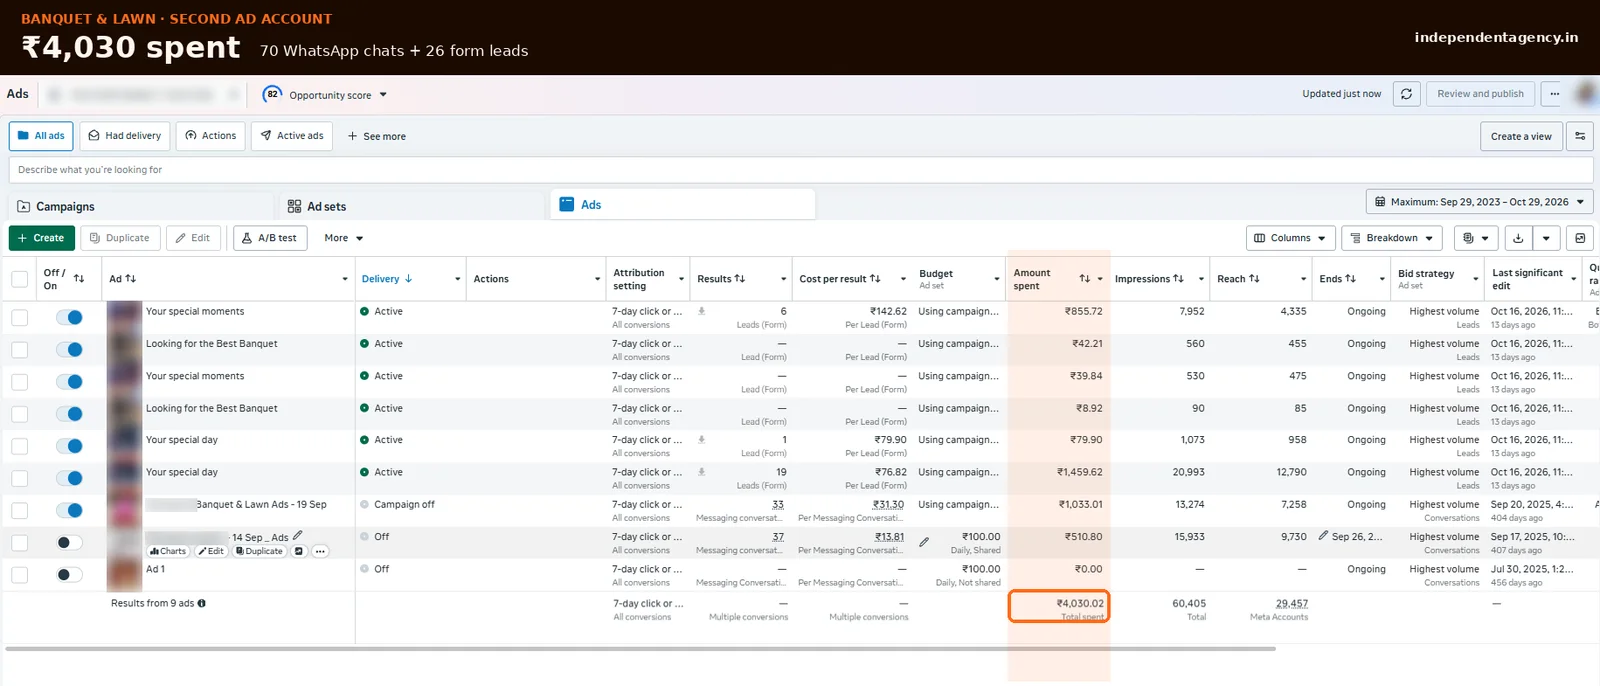Expand the Opportunity score dropdown arrow
The image size is (1600, 686).
[383, 95]
